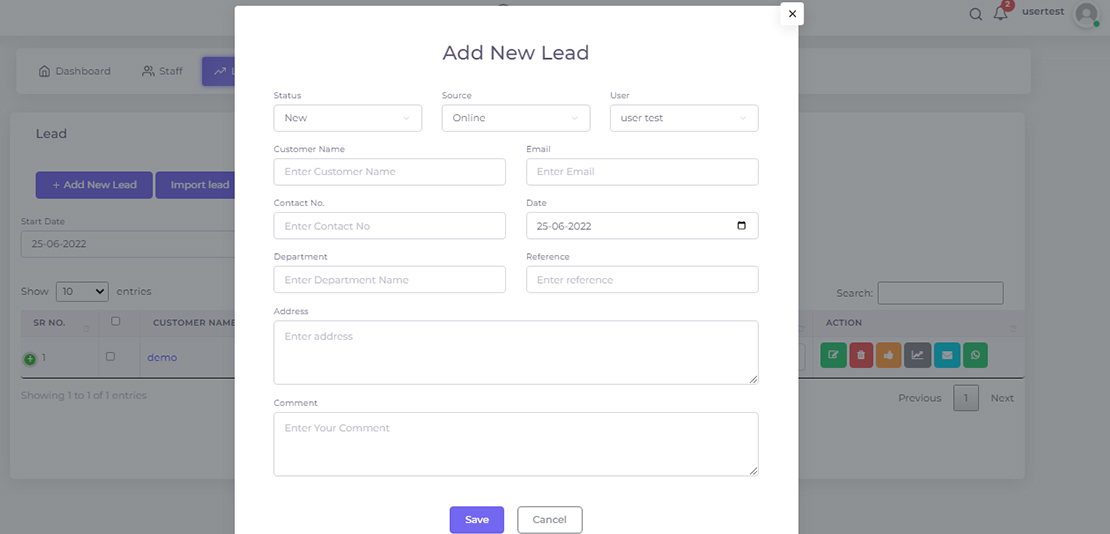Image resolution: width=1110 pixels, height=534 pixels.
Task: Open the Source dropdown showing Online
Action: [x=516, y=118]
